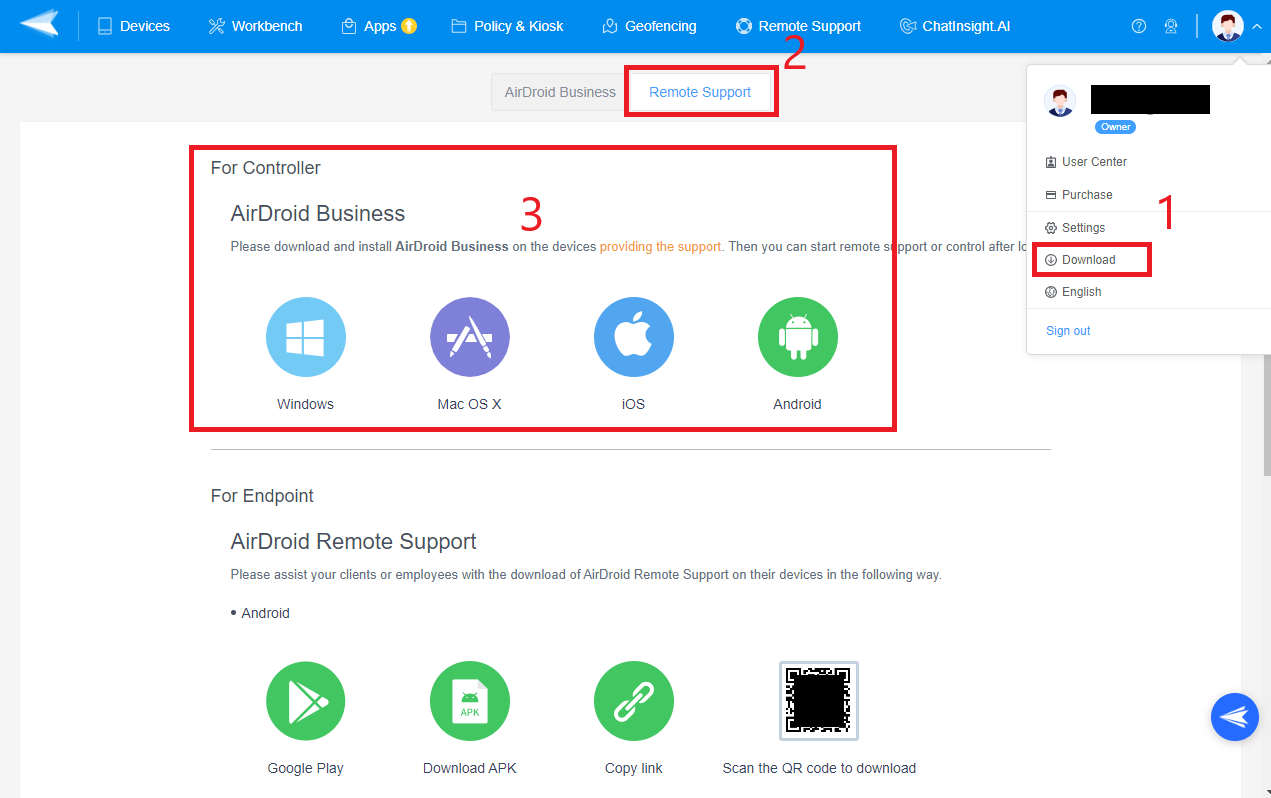Click the For Endpoint heading
Image resolution: width=1271 pixels, height=798 pixels.
pyautogui.click(x=262, y=496)
